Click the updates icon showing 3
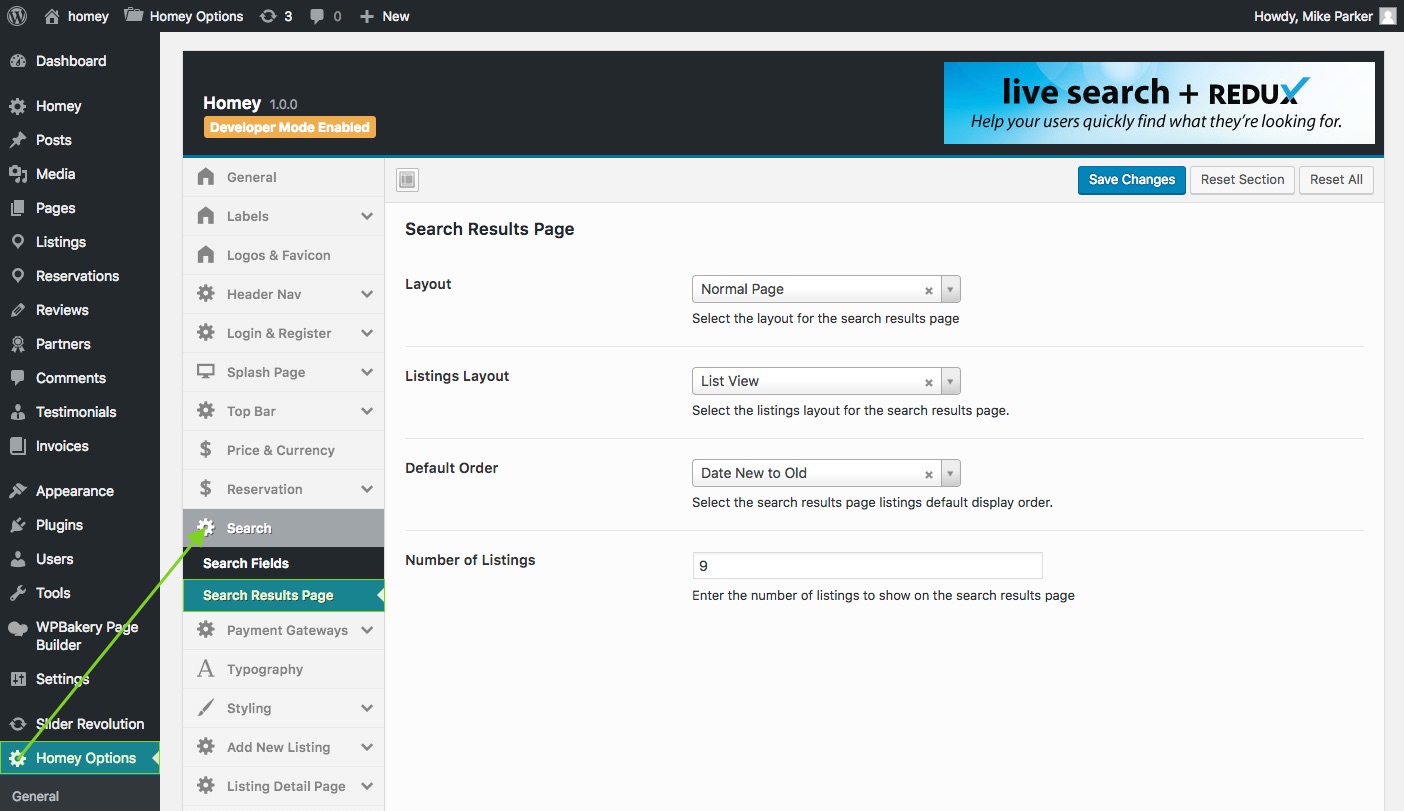 267,16
